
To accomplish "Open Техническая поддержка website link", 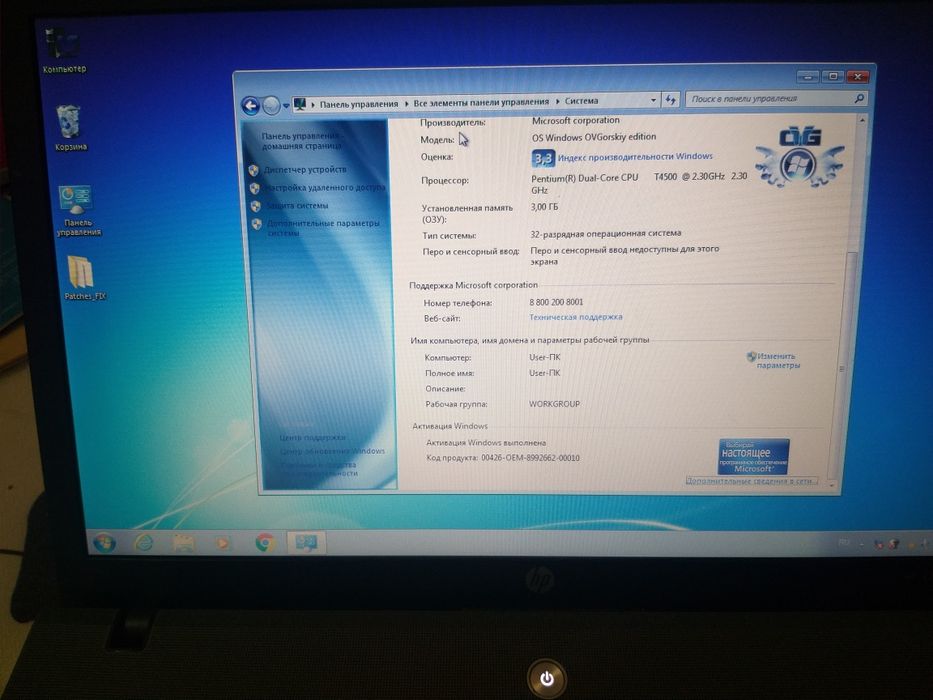I will click(x=575, y=317).
